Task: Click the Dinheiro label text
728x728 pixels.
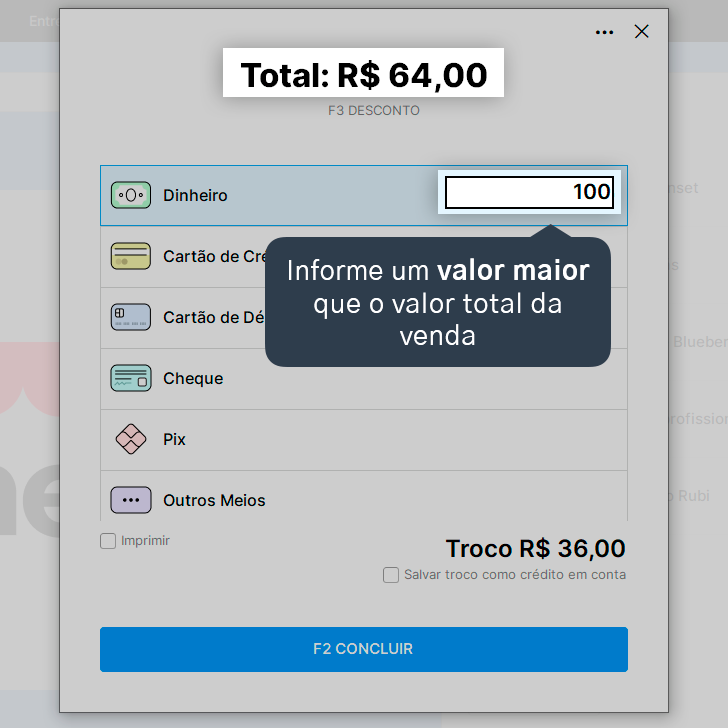Action: [195, 195]
